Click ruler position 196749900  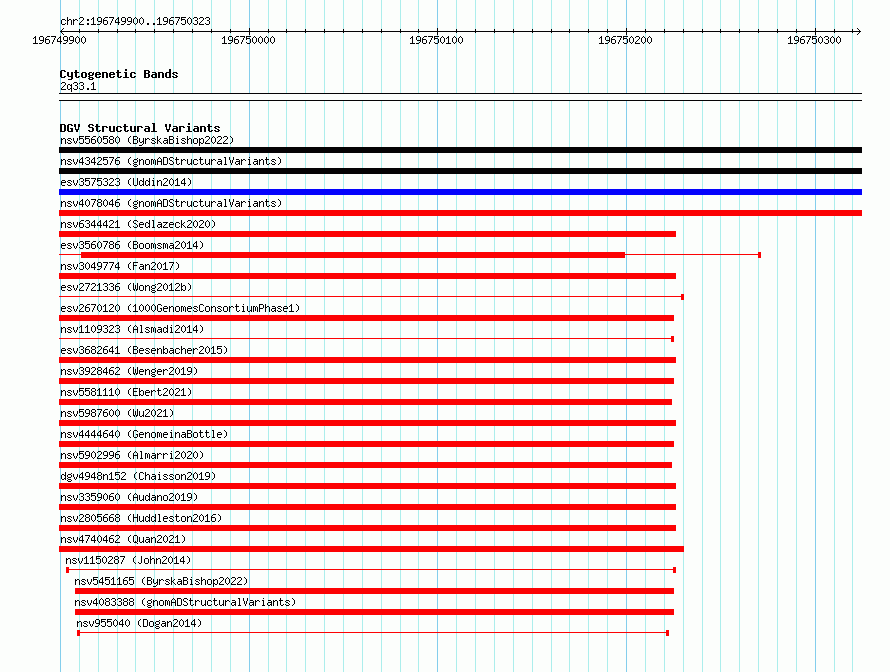click(x=59, y=40)
